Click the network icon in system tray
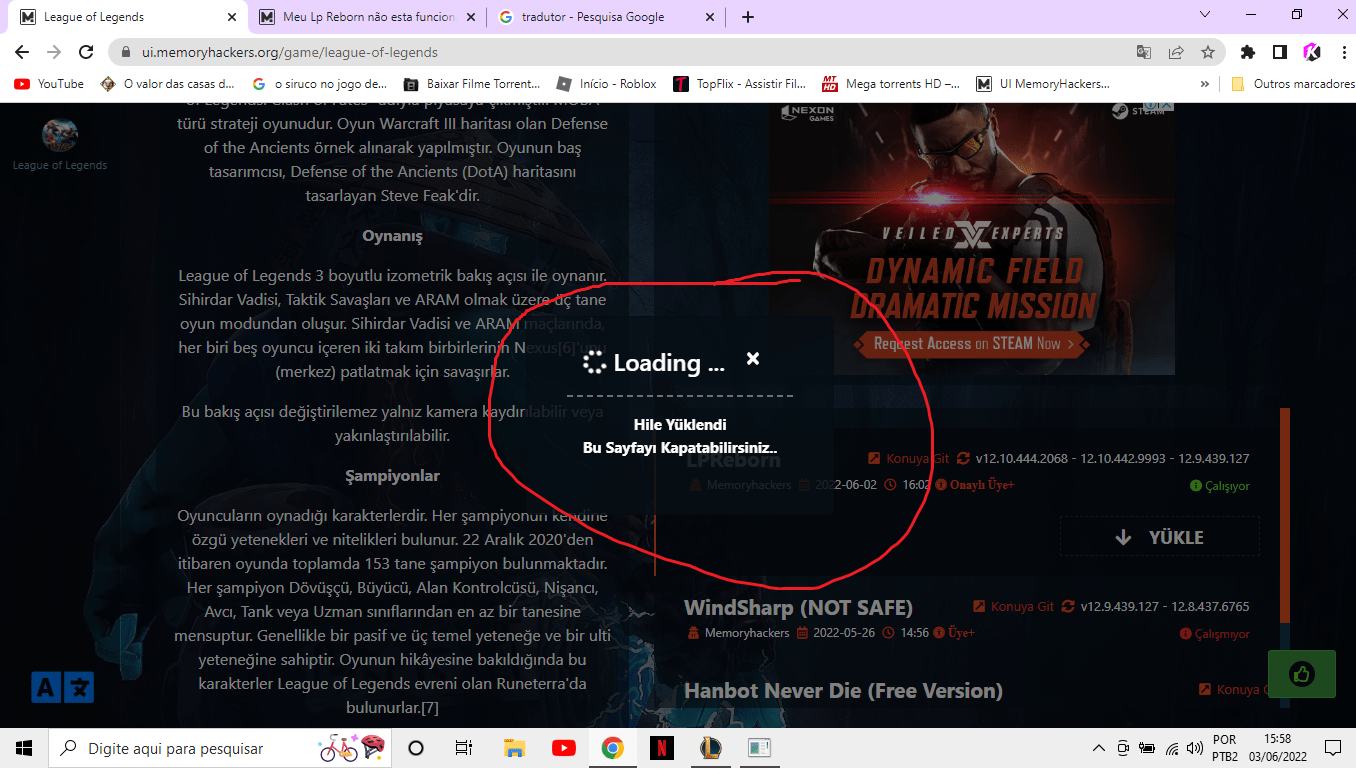 pyautogui.click(x=1170, y=748)
